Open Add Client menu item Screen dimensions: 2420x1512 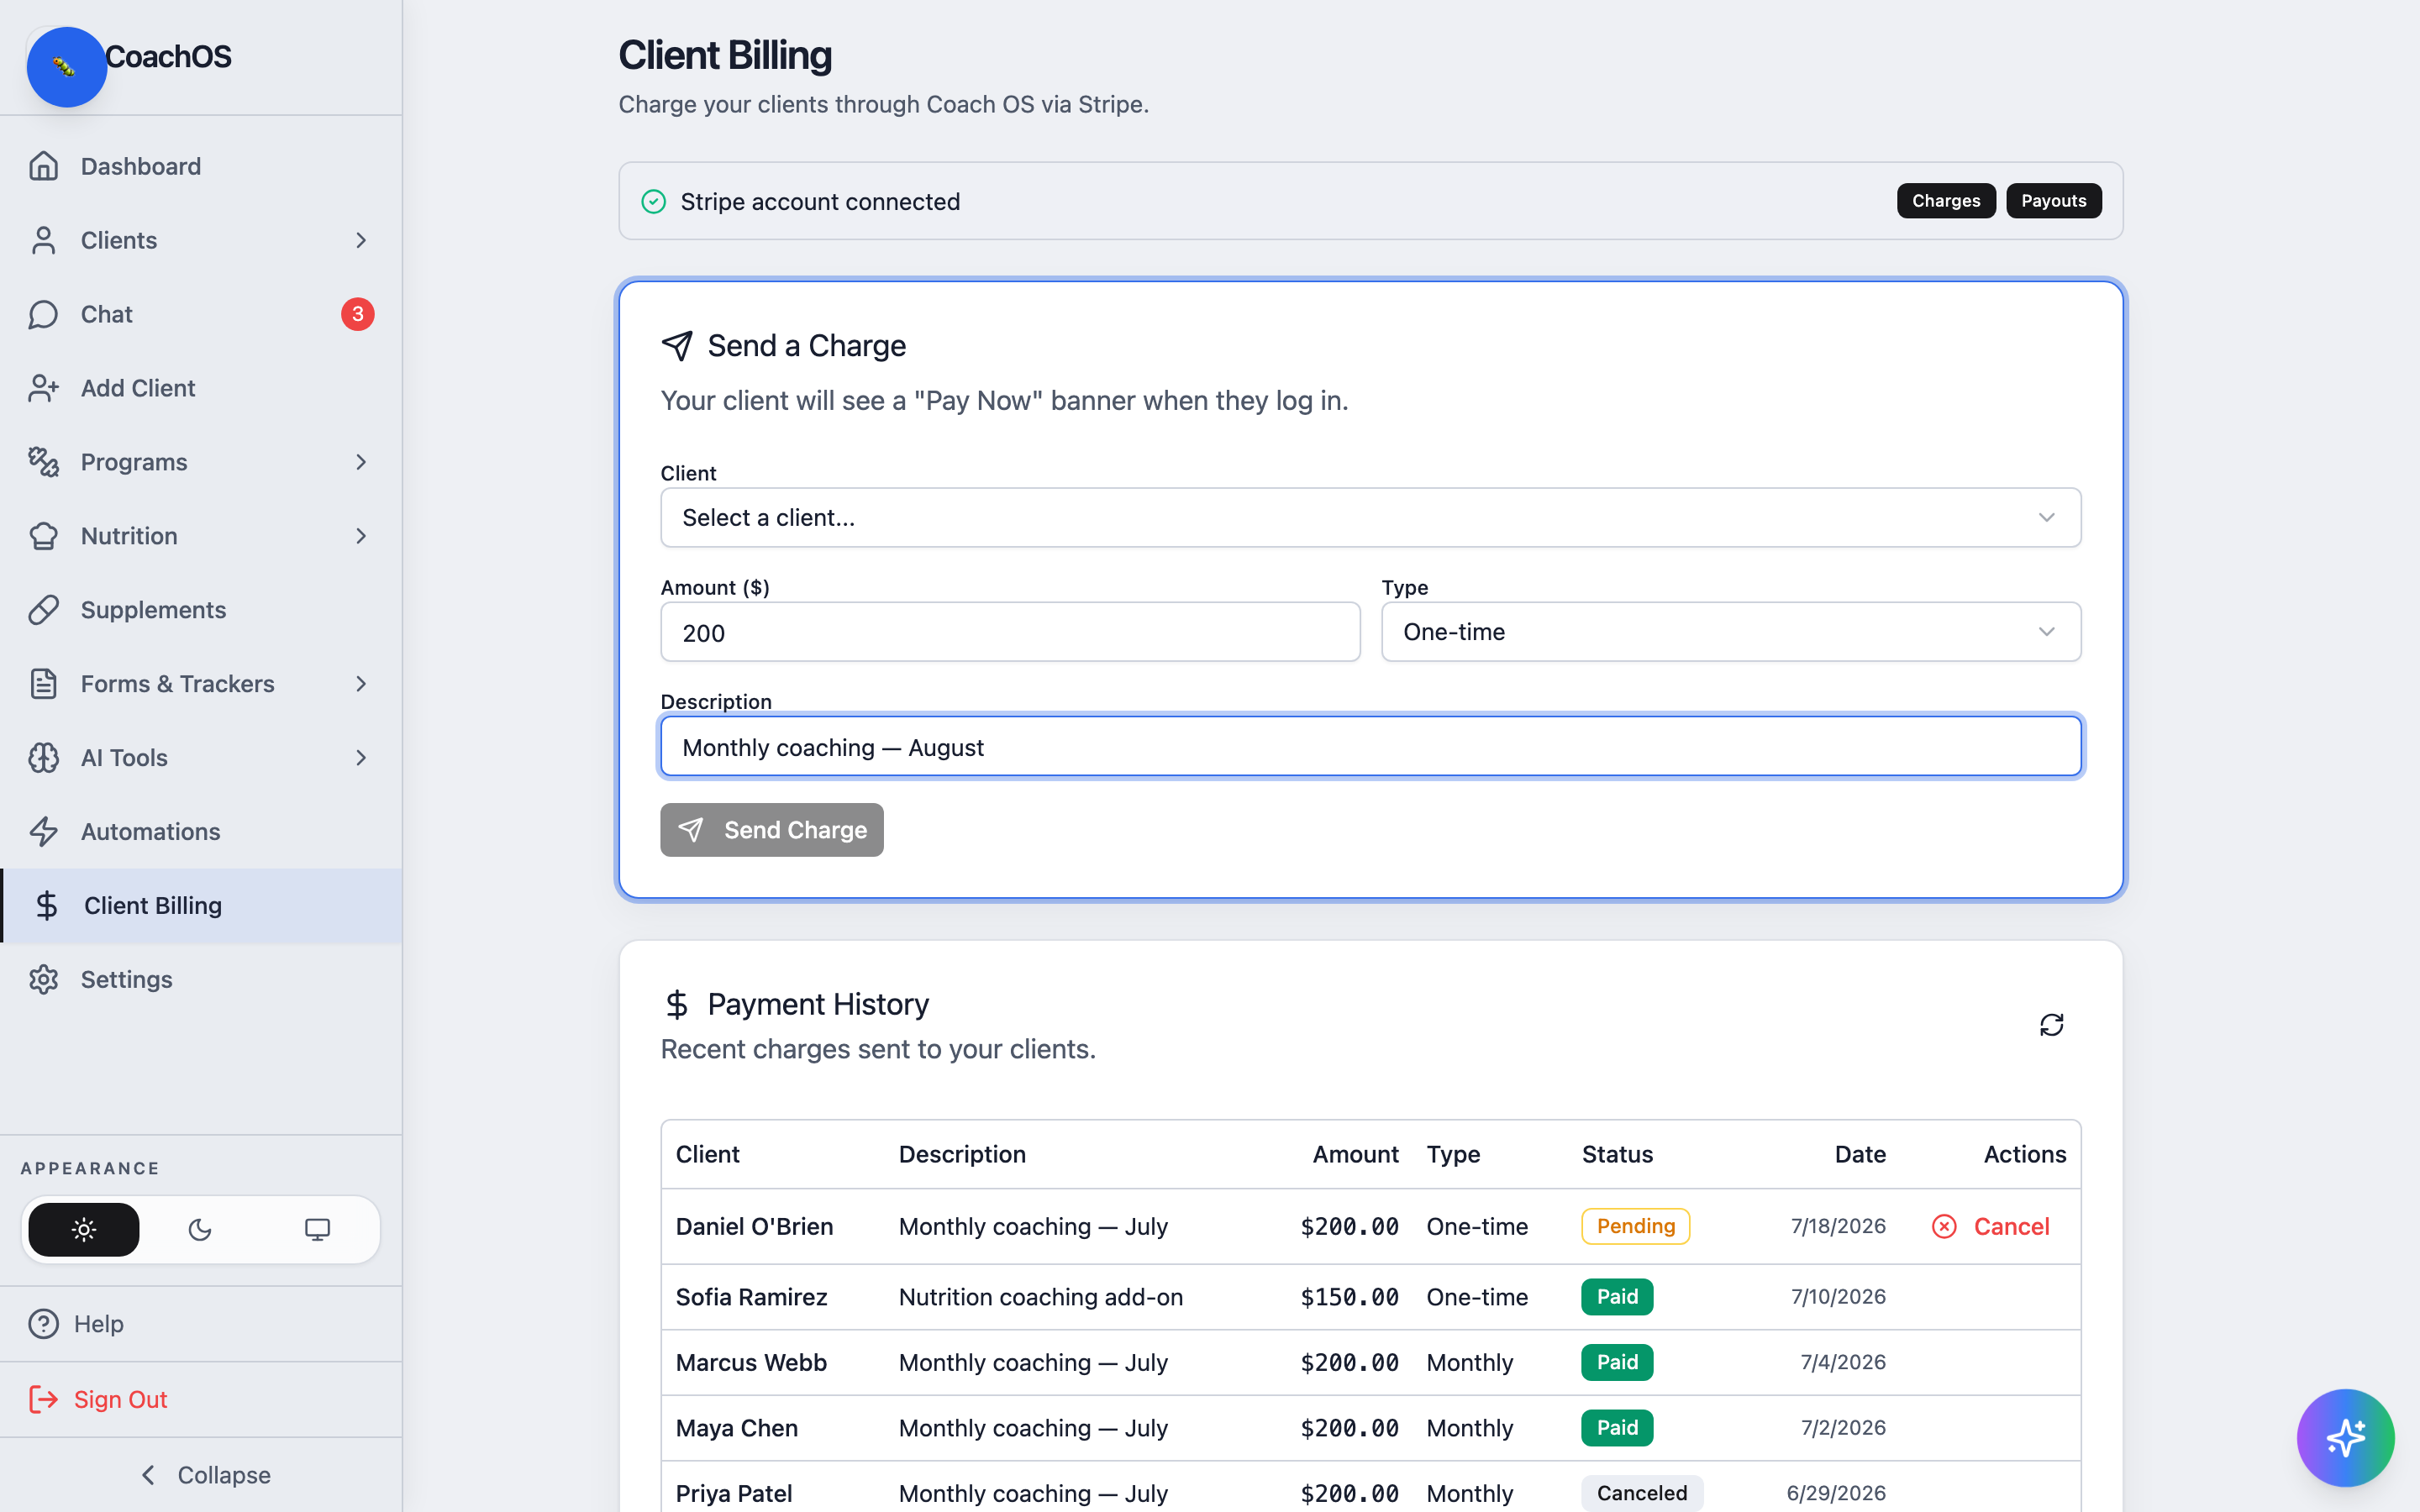(201, 388)
